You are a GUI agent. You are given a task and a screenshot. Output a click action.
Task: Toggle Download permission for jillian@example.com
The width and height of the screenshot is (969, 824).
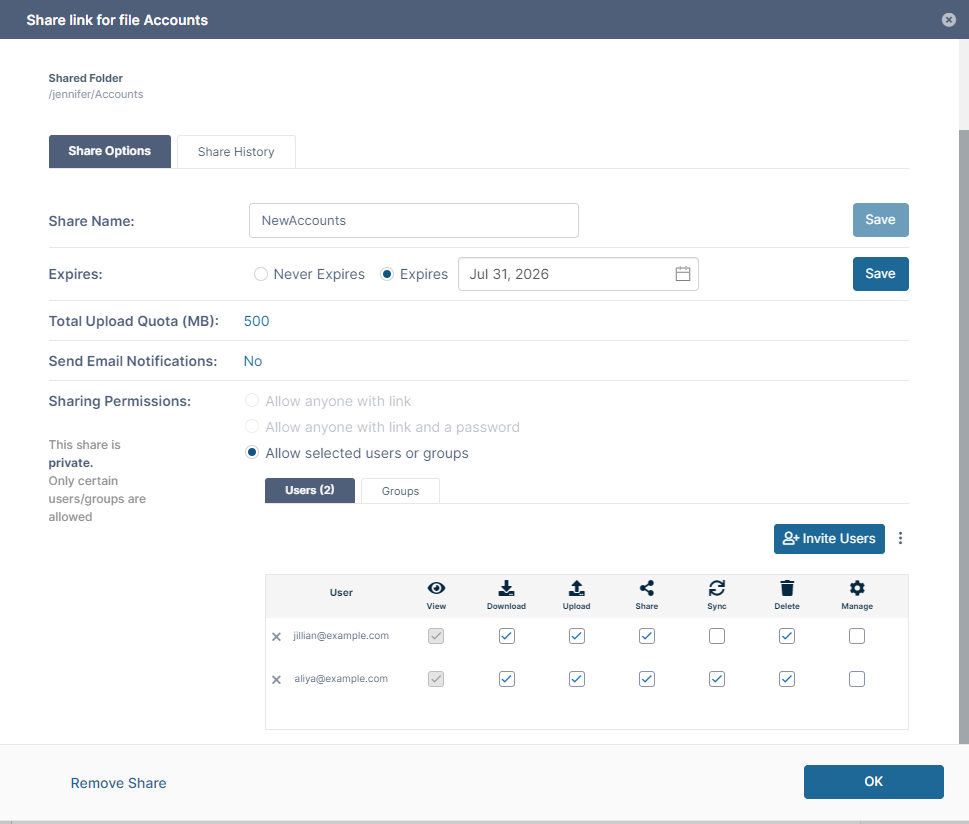point(506,636)
